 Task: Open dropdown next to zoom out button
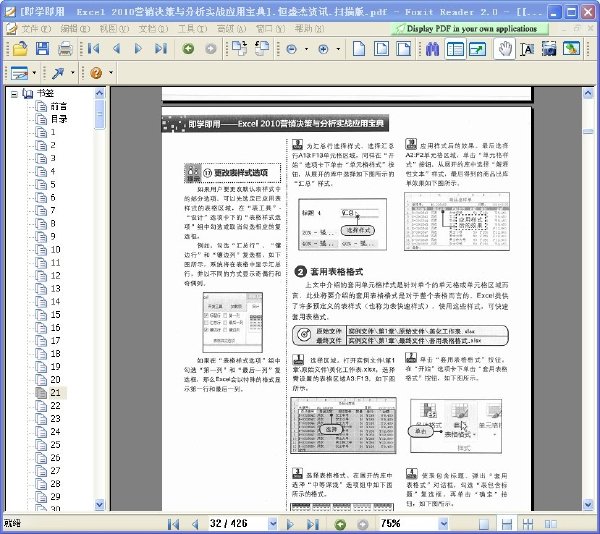point(306,49)
